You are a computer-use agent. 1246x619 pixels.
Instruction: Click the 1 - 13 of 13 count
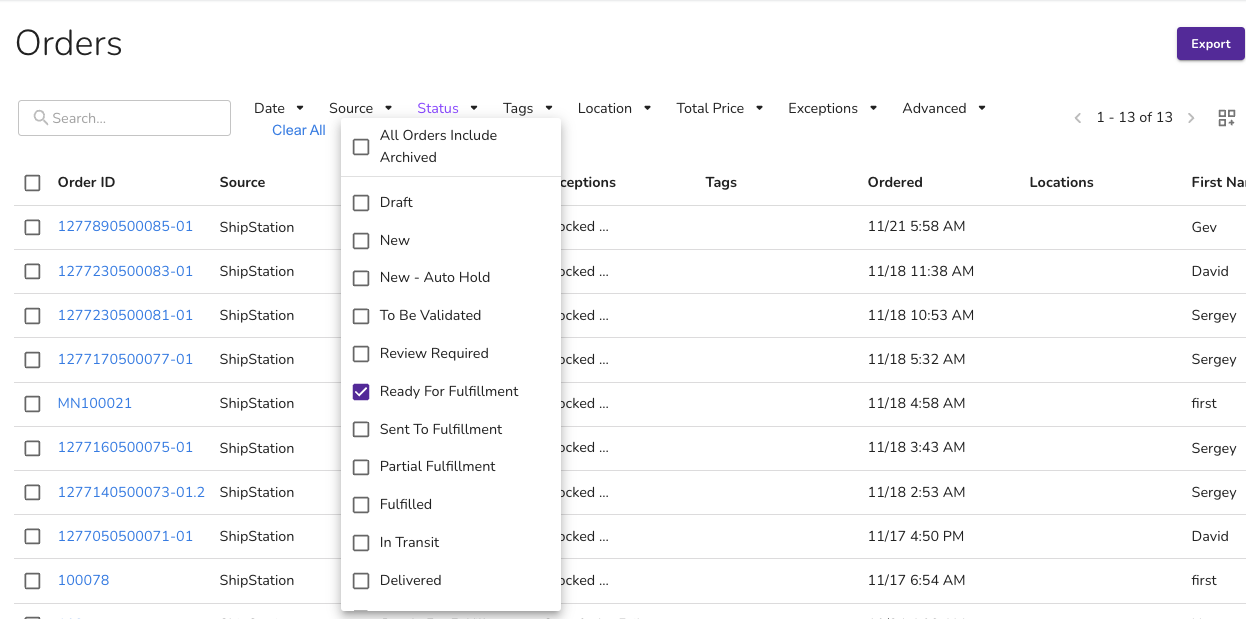(x=1134, y=118)
